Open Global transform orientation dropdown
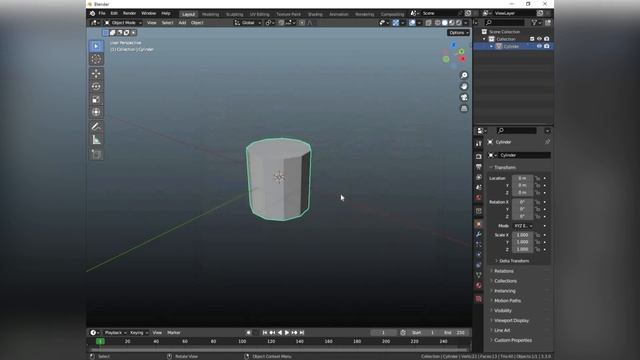 click(x=248, y=23)
